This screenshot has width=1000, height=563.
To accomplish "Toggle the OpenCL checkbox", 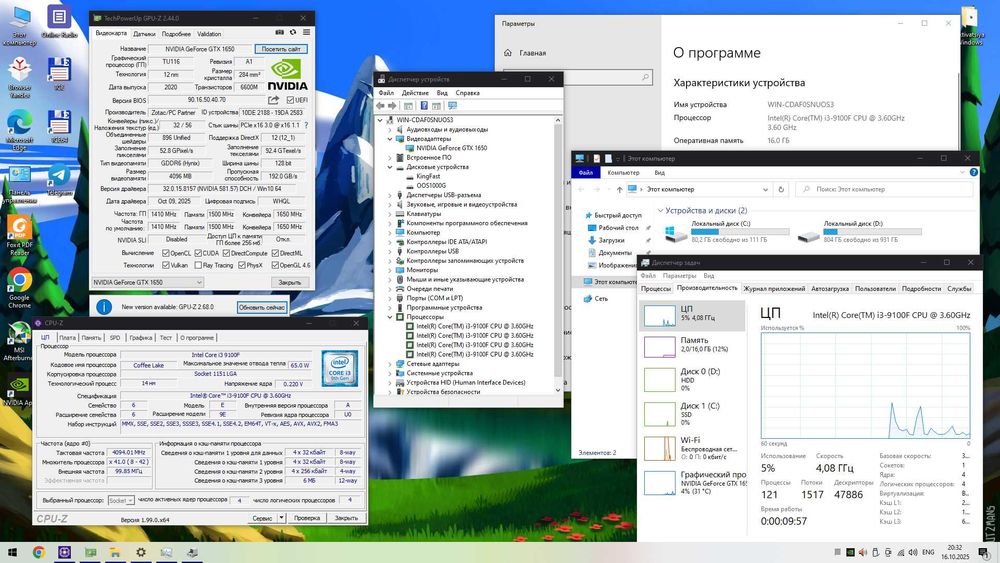I will [165, 253].
